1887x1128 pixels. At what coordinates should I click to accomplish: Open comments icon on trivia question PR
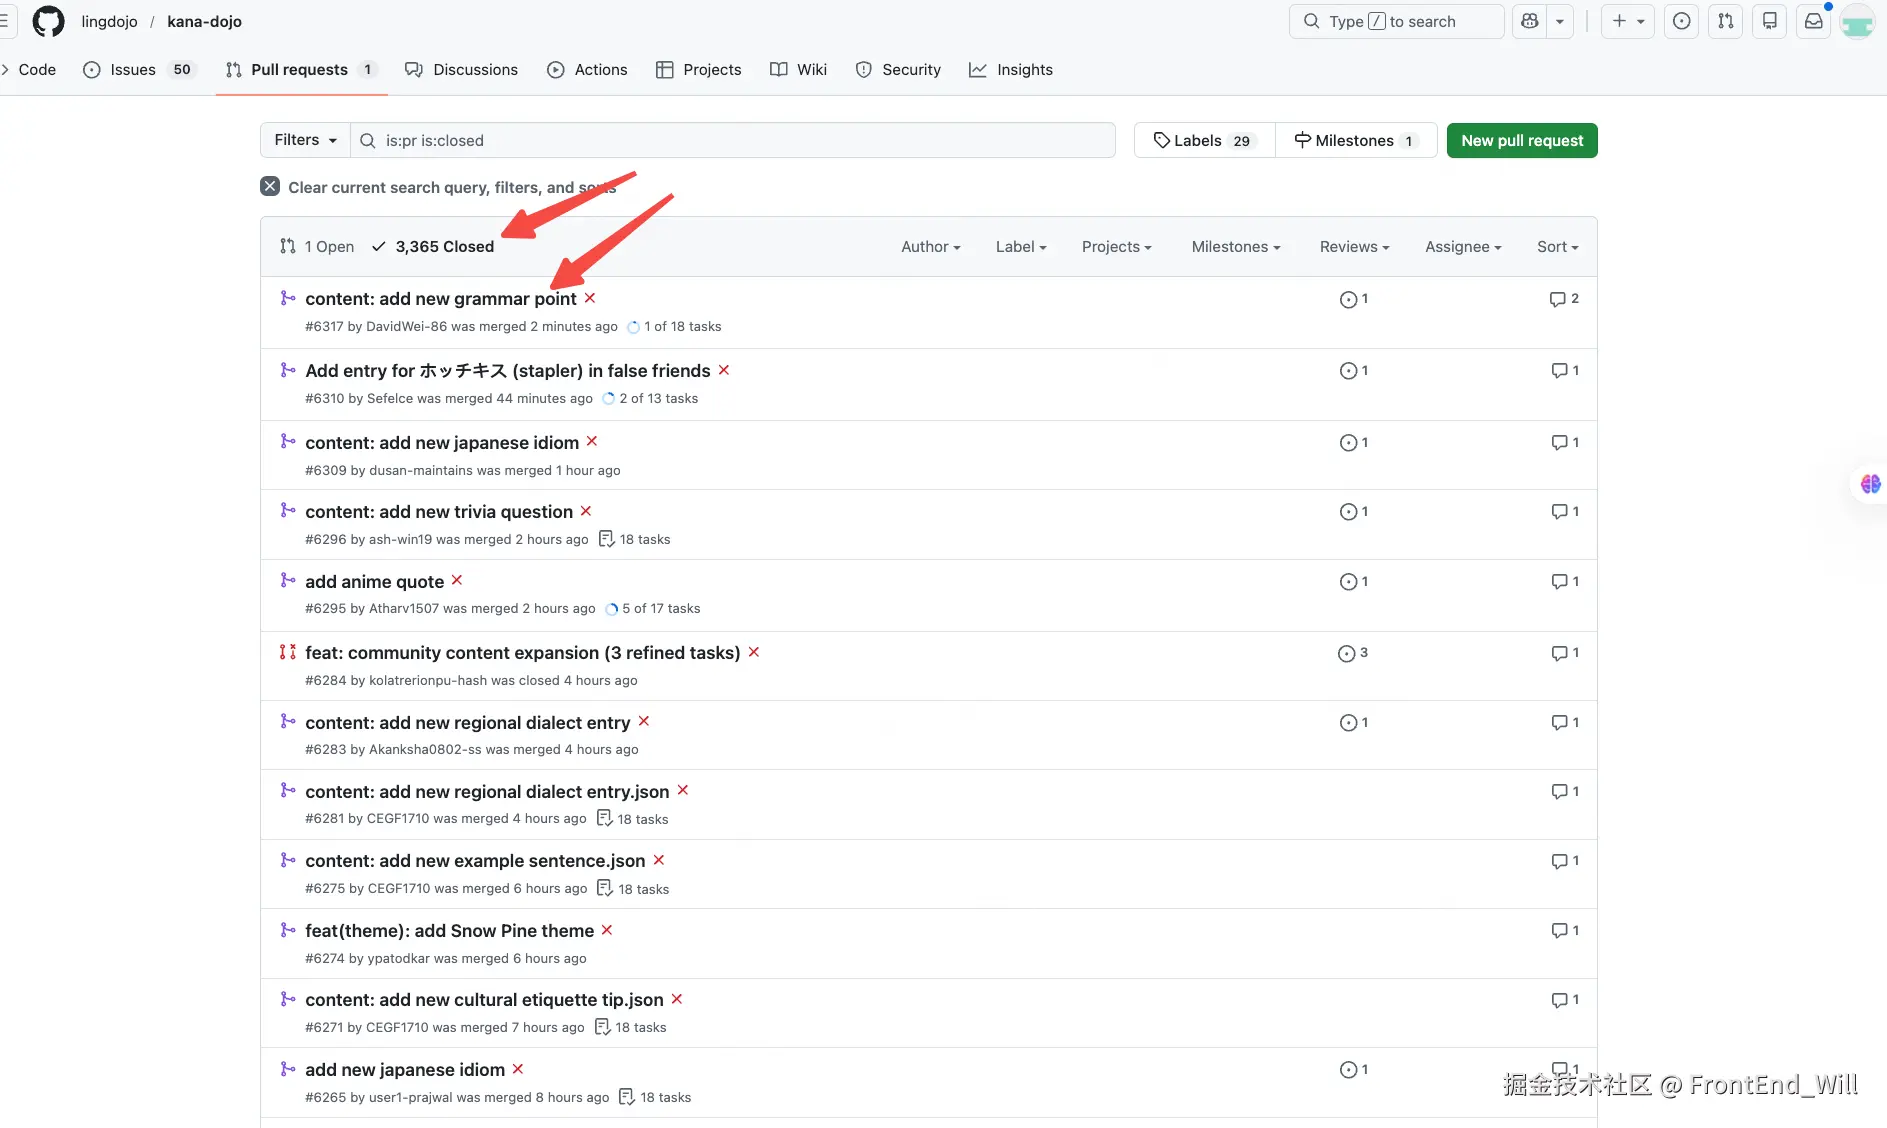(1565, 512)
